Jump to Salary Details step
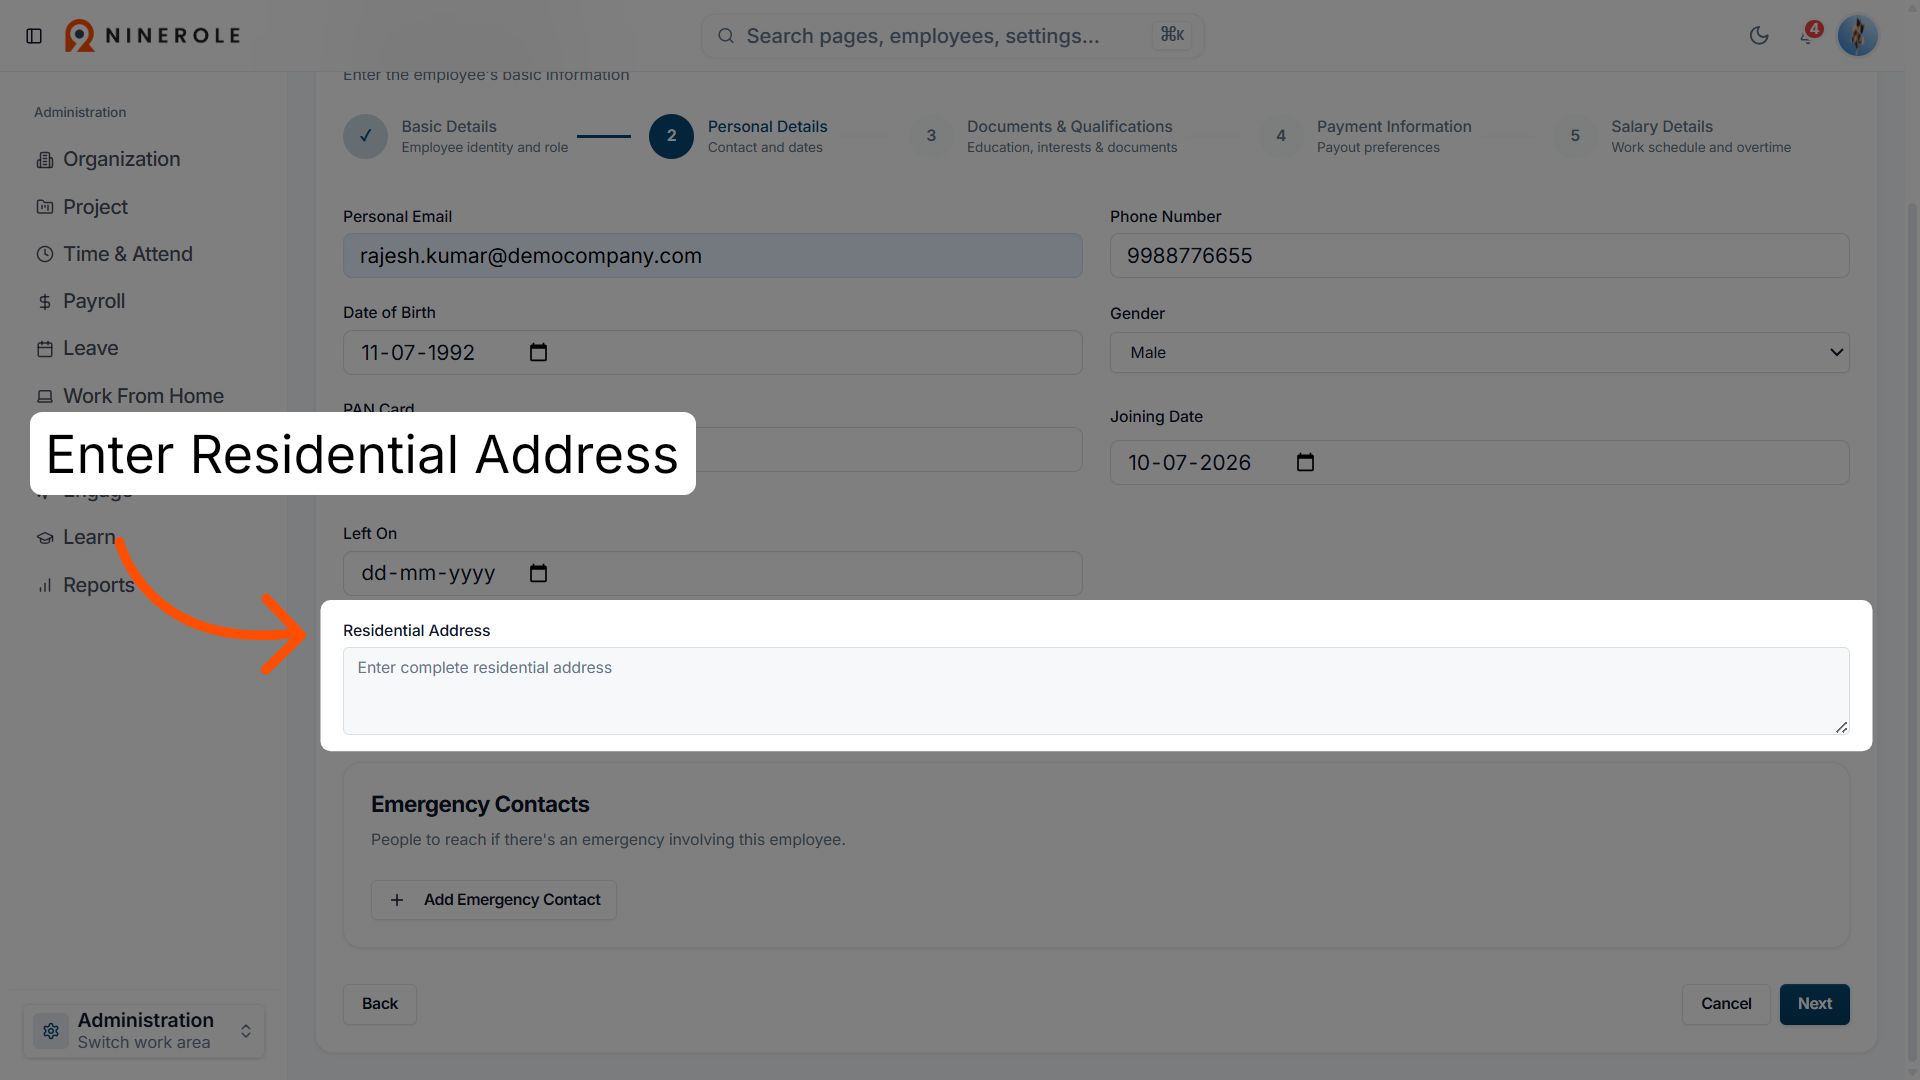 click(1673, 136)
